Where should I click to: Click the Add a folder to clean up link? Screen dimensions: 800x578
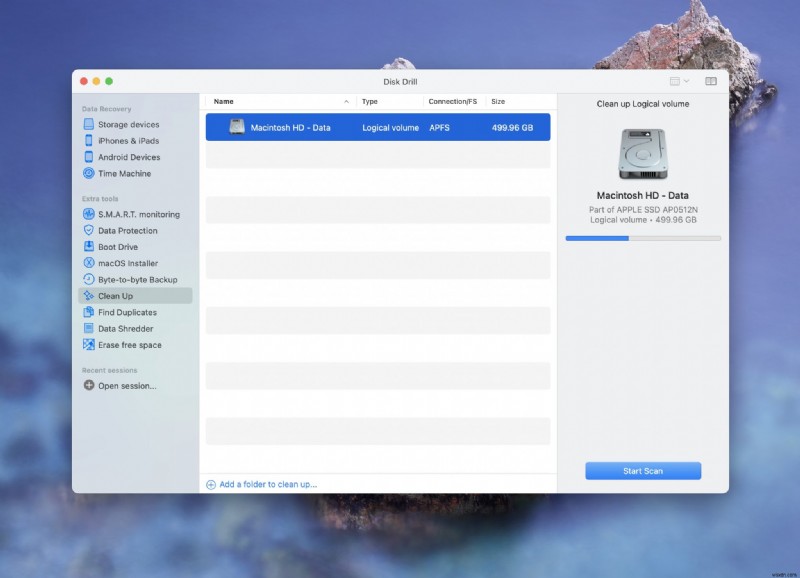pos(267,484)
